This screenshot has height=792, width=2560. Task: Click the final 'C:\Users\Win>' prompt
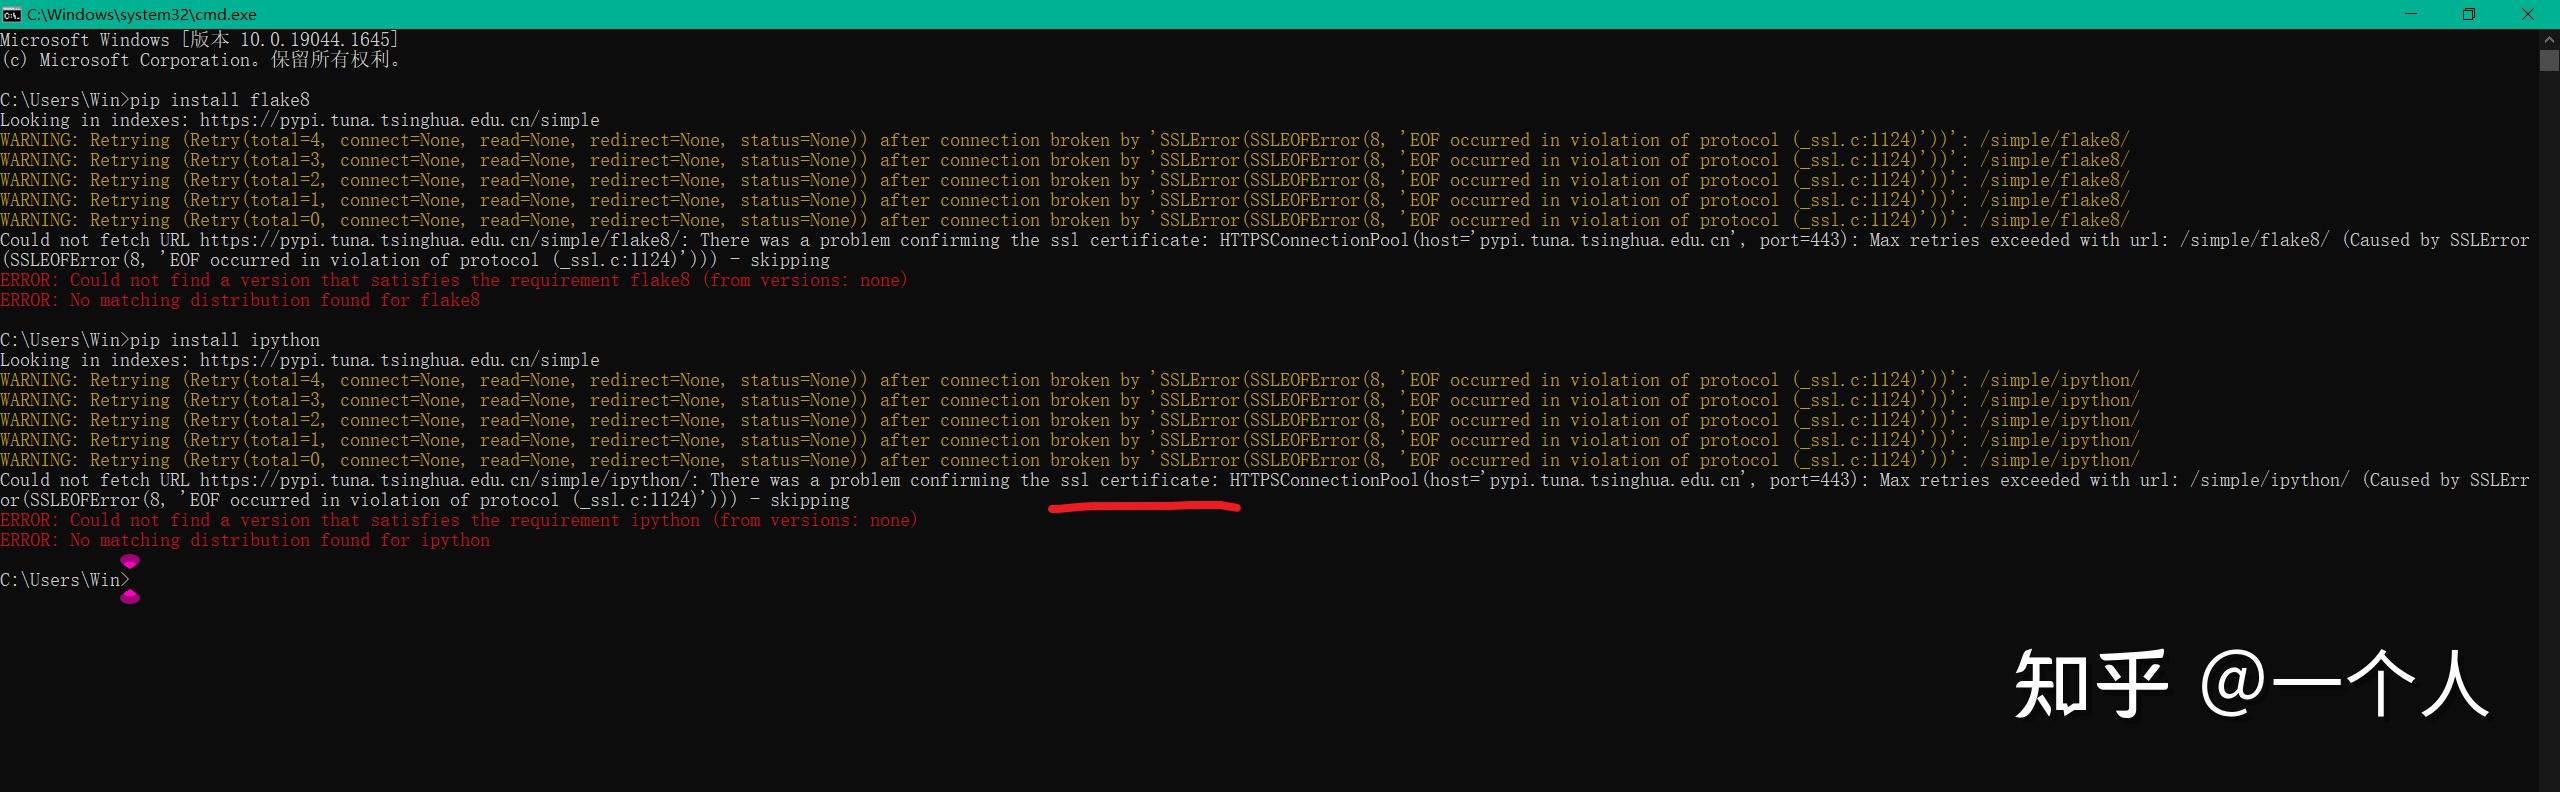(x=65, y=580)
